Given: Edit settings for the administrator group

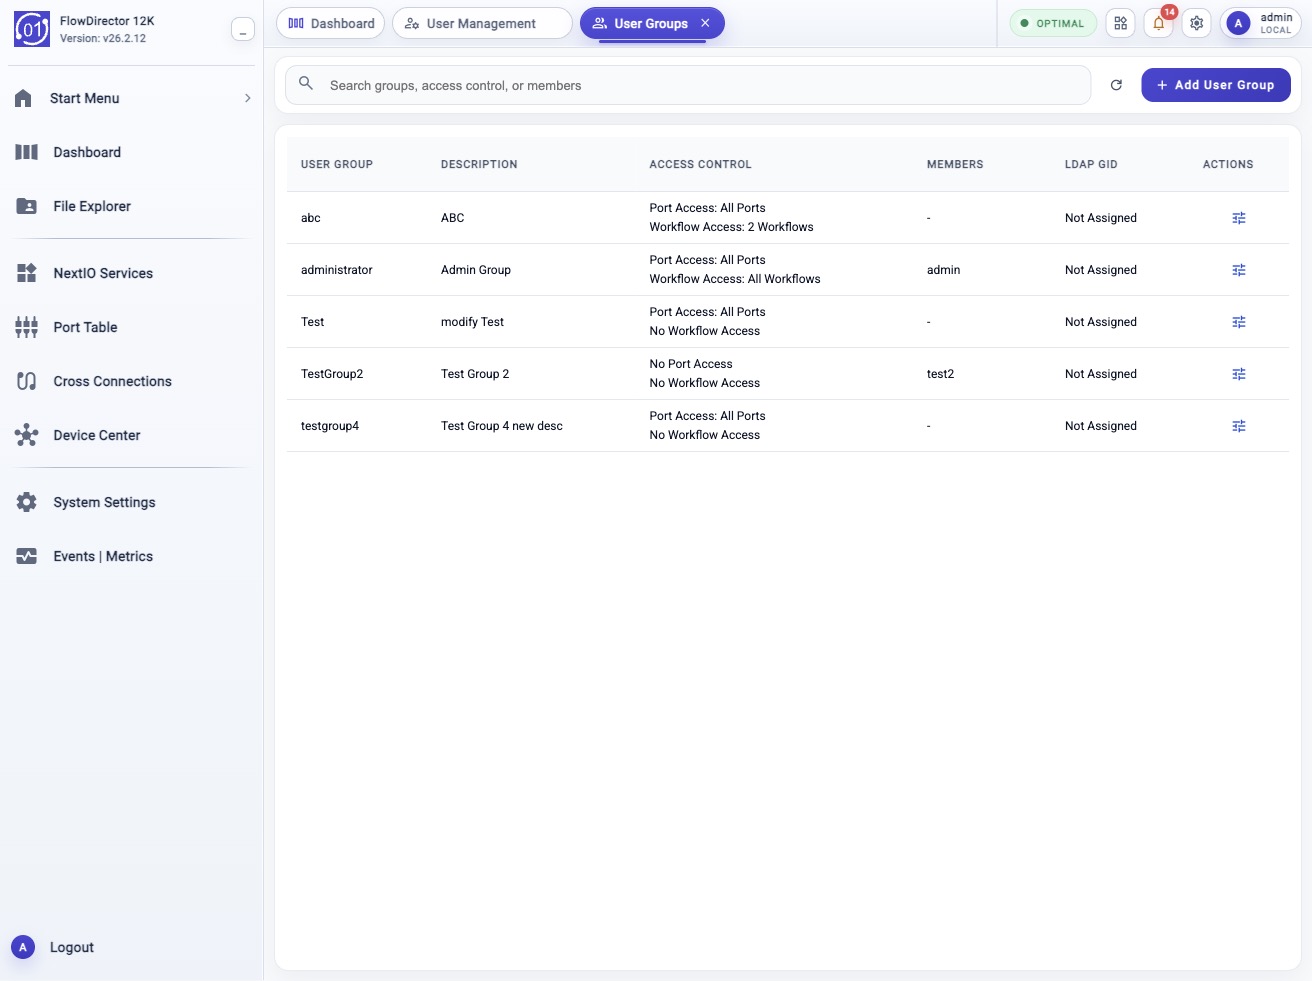Looking at the screenshot, I should point(1239,270).
